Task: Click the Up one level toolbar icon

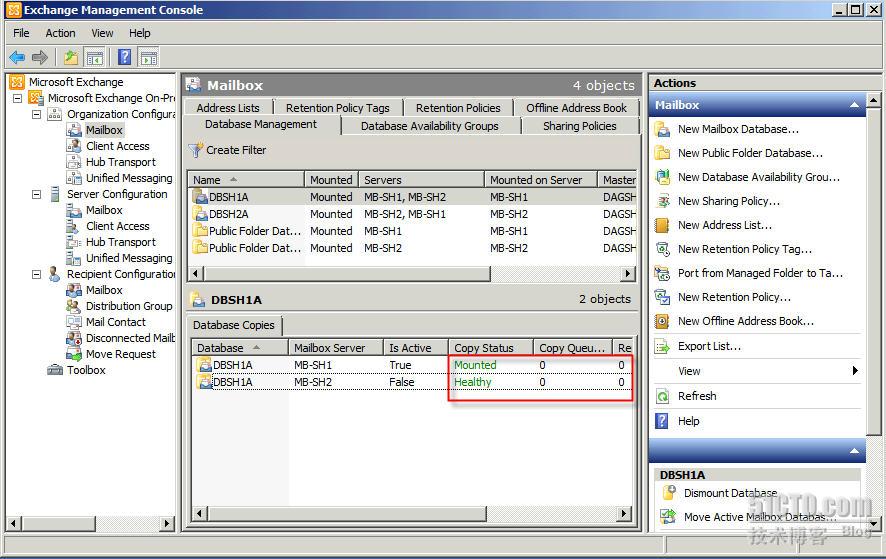Action: coord(71,57)
